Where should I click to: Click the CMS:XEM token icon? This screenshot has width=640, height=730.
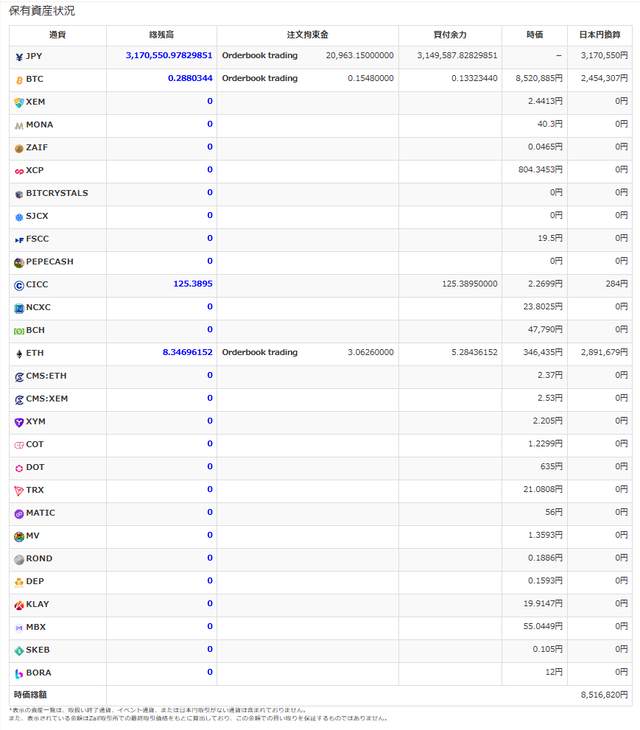[x=19, y=399]
